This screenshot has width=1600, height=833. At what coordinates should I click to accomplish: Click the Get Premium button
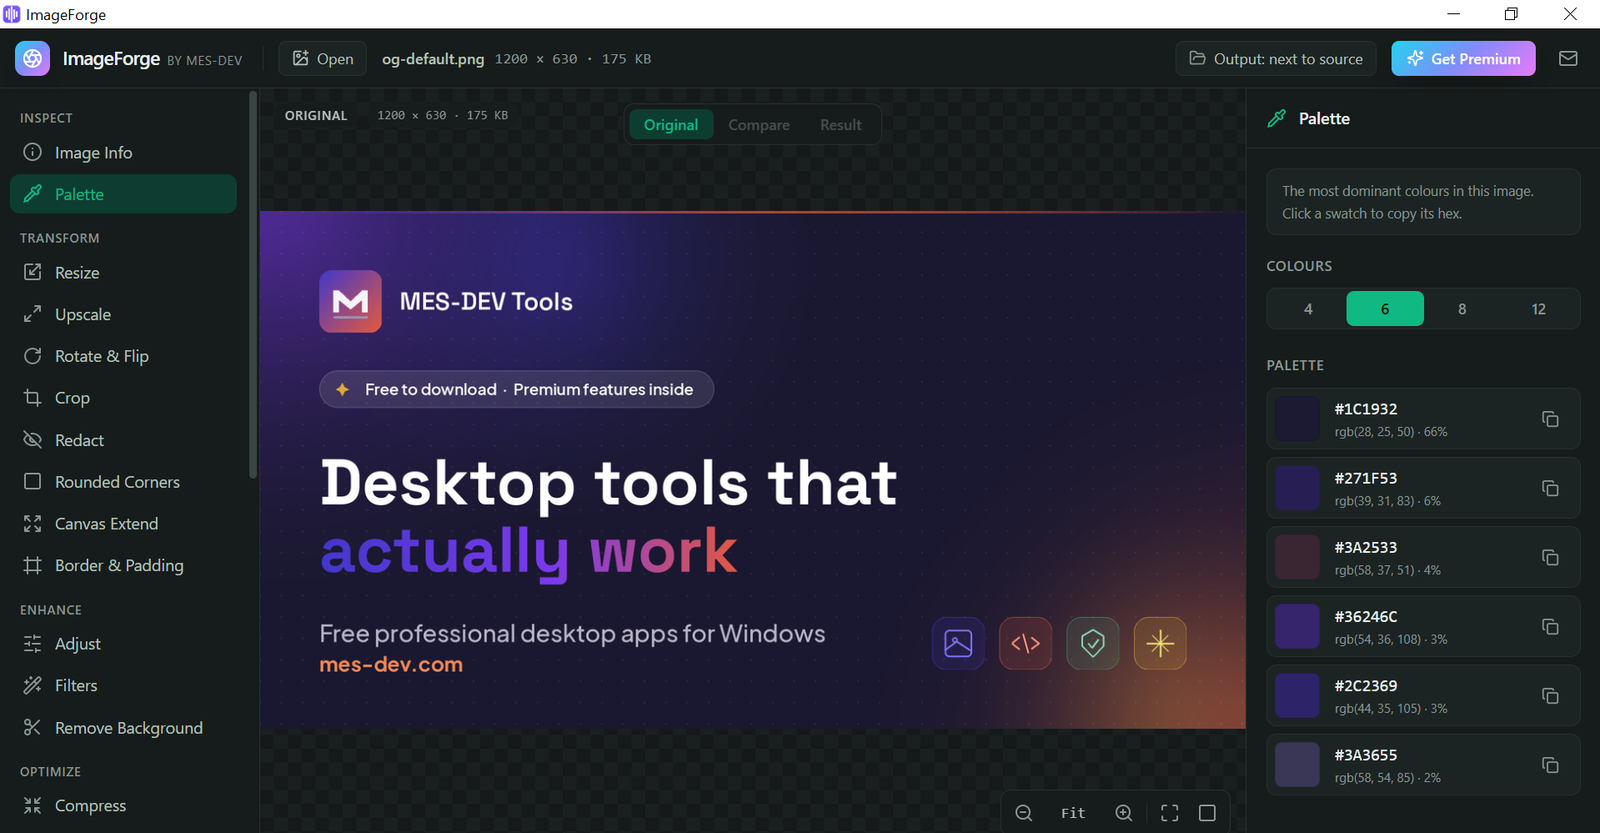coord(1463,59)
